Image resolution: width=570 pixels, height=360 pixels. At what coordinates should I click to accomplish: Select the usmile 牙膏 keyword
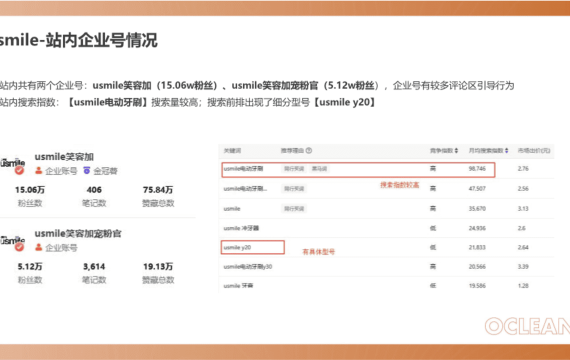(238, 286)
